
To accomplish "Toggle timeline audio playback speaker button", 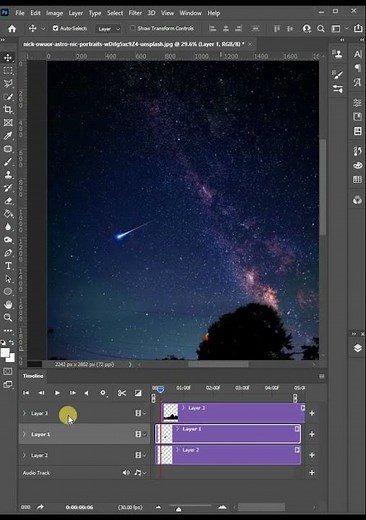I will [x=87, y=393].
